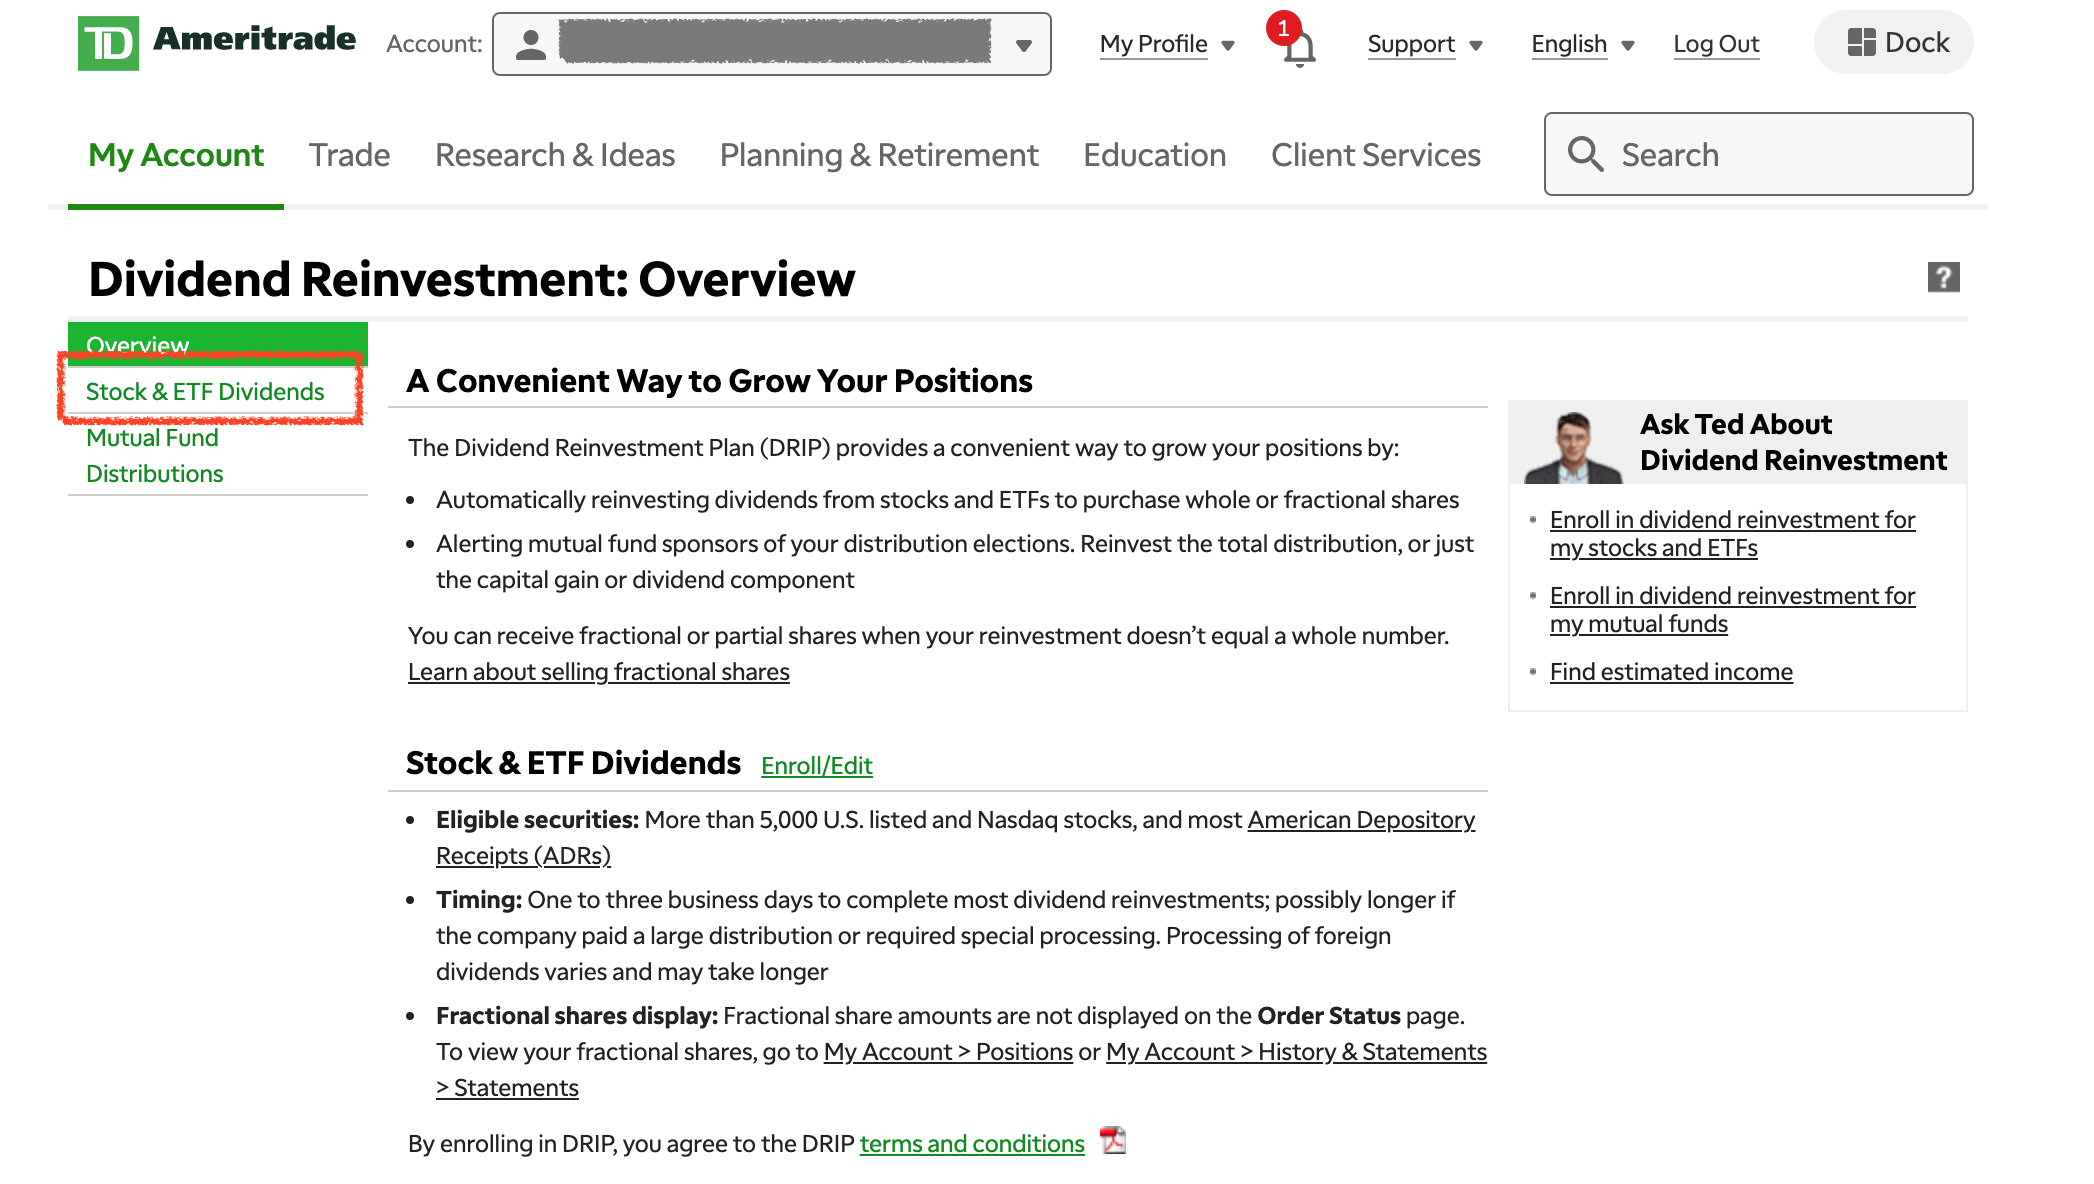This screenshot has height=1184, width=2094.
Task: Click the search magnifier icon
Action: click(x=1585, y=154)
